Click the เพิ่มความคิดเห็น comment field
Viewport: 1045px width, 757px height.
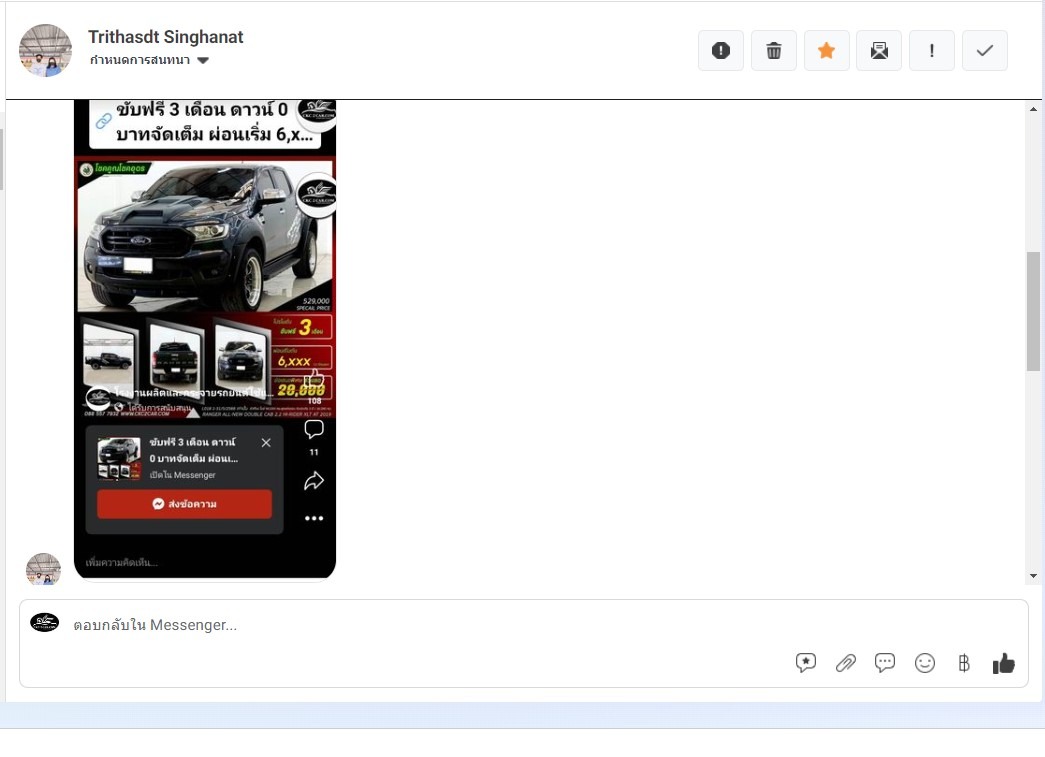point(122,562)
